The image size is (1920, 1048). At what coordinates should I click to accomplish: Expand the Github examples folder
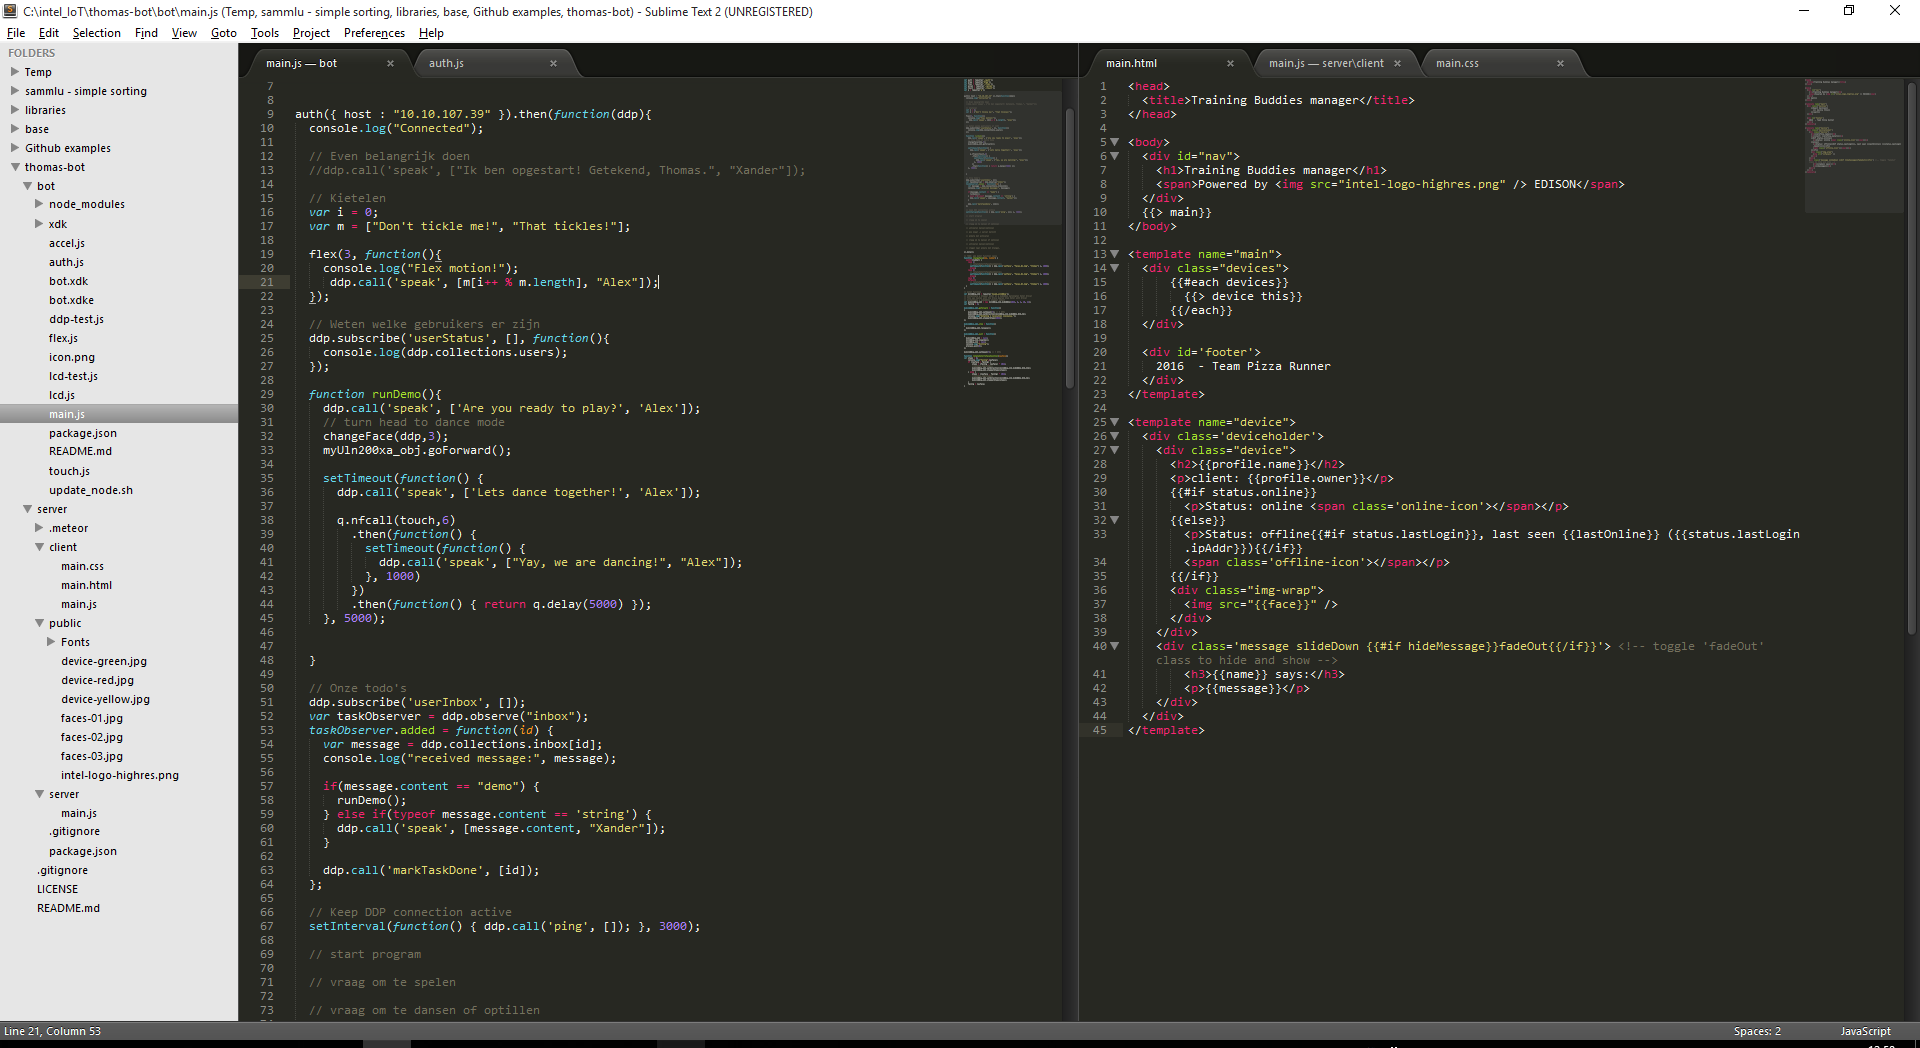(x=15, y=148)
